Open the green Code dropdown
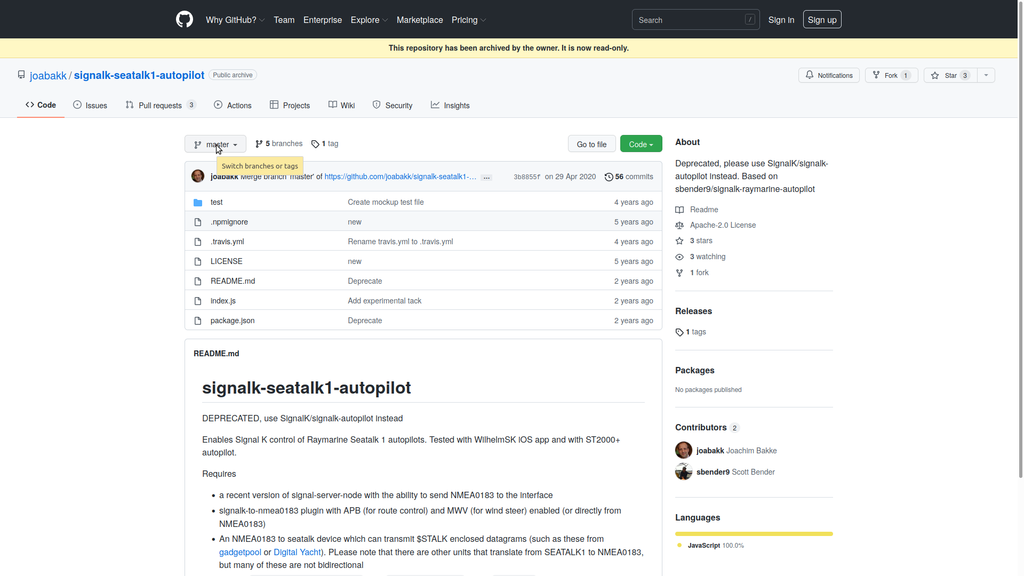1024x576 pixels. 641,144
